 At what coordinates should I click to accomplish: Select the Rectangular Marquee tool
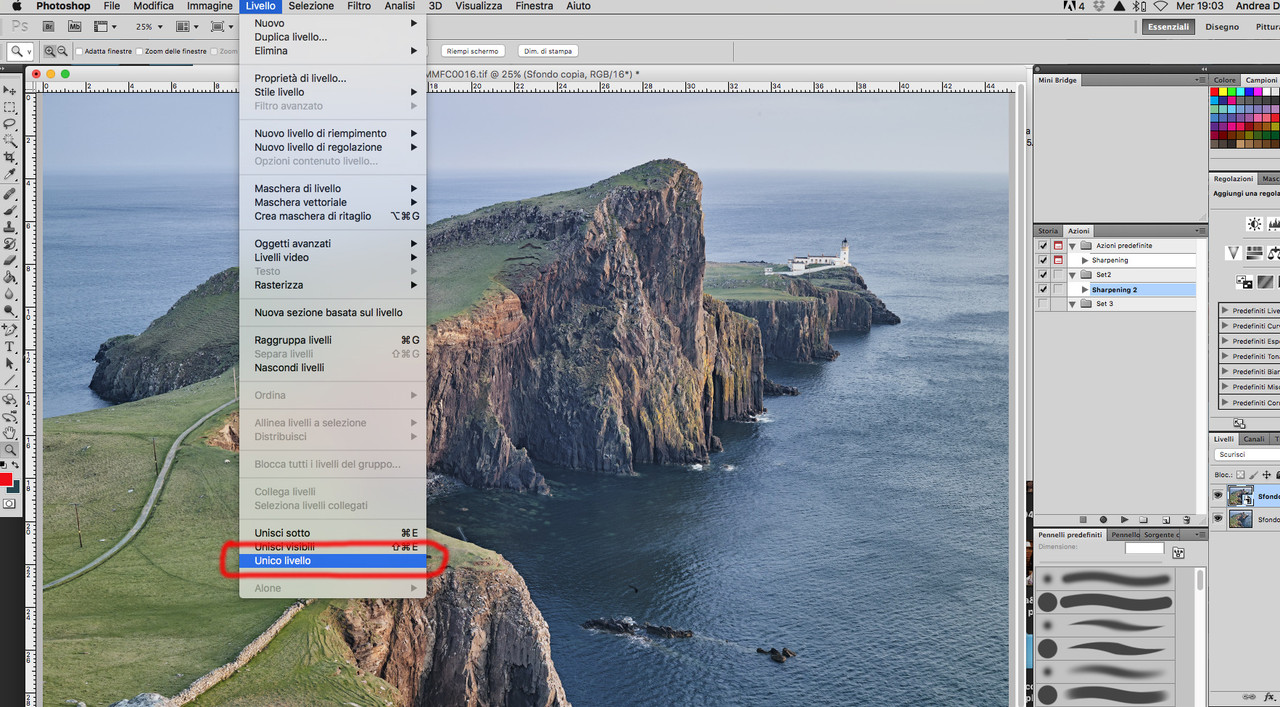pyautogui.click(x=10, y=107)
